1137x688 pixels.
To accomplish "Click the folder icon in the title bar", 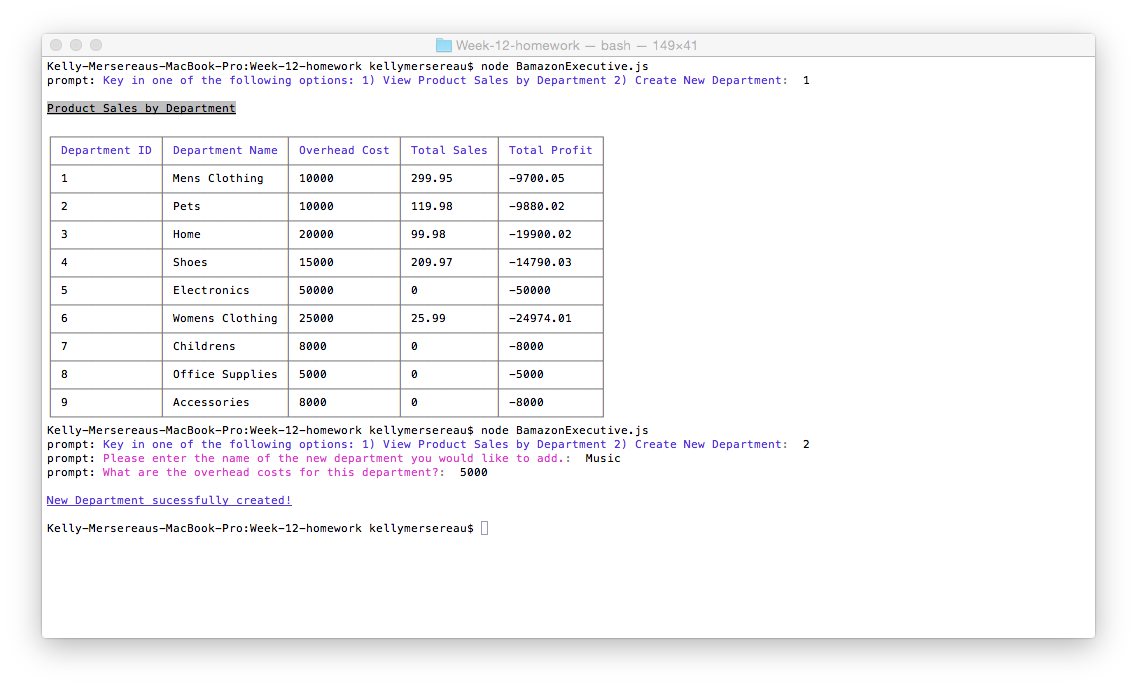I will 443,45.
